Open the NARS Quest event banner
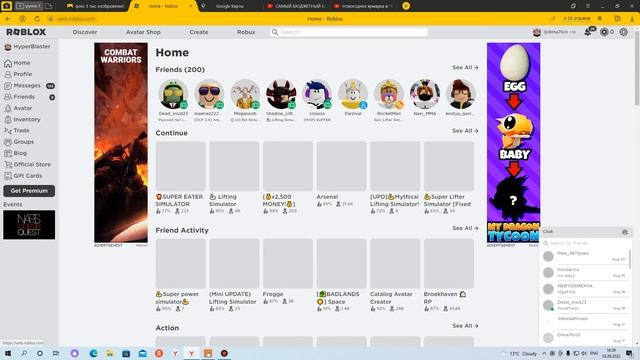640x360 pixels. (29, 225)
